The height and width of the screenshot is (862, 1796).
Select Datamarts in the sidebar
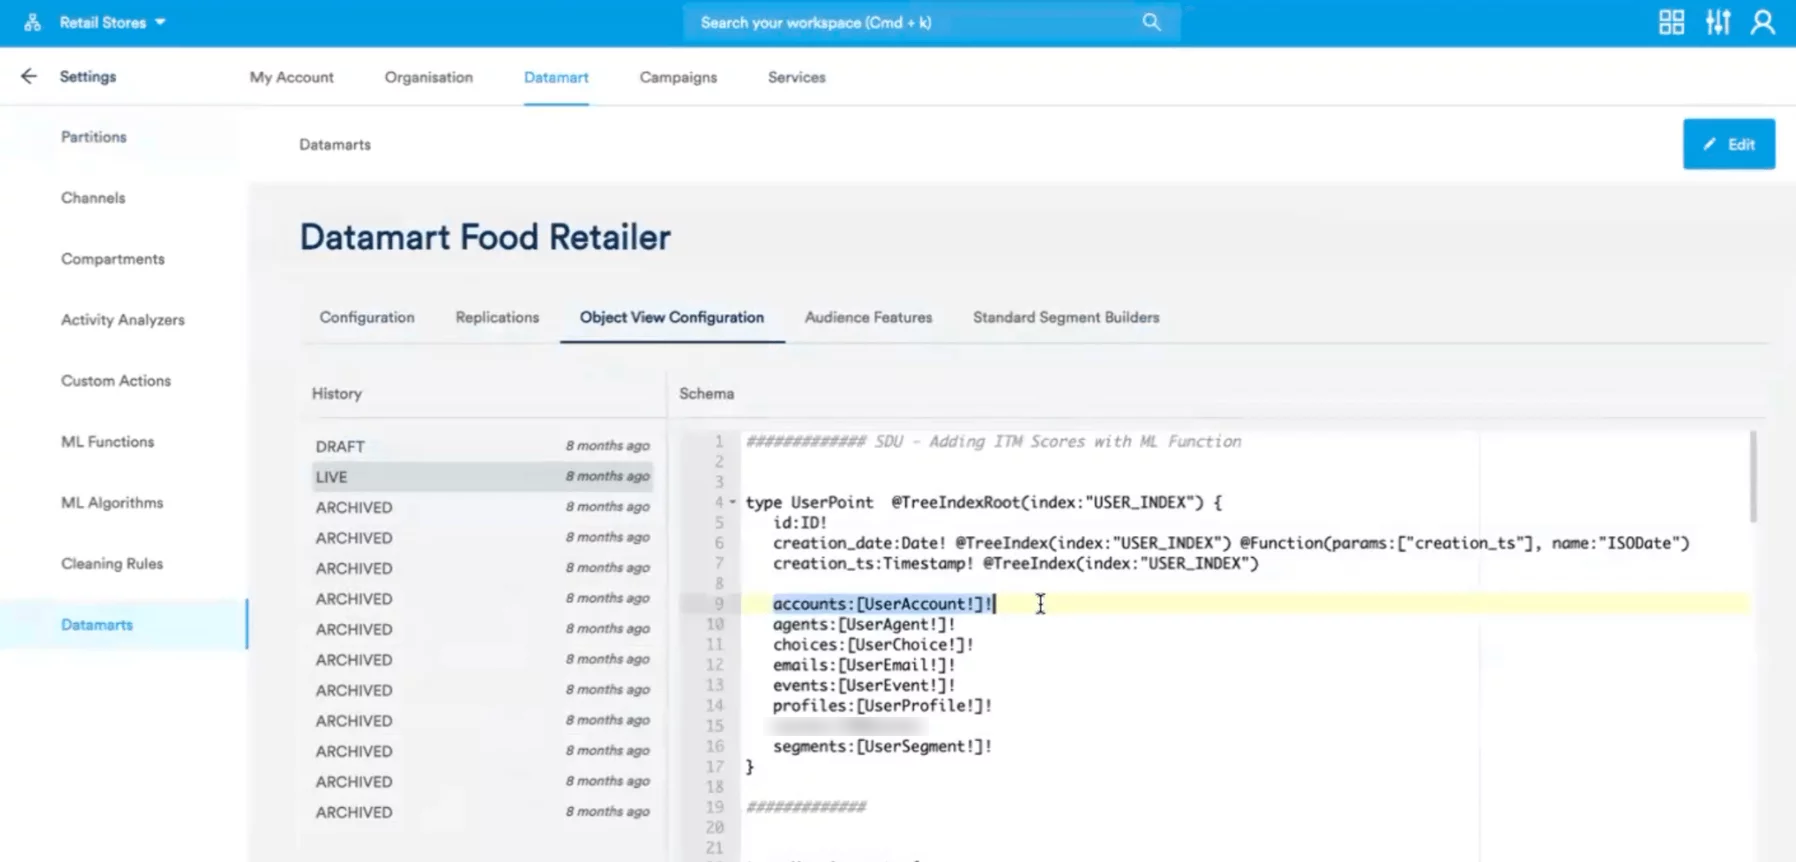[x=124, y=625]
